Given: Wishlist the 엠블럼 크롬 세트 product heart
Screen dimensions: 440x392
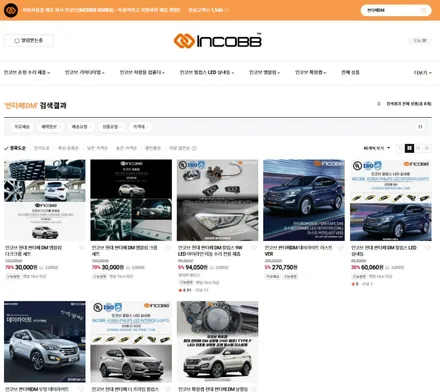Looking at the screenshot, I should [168, 248].
